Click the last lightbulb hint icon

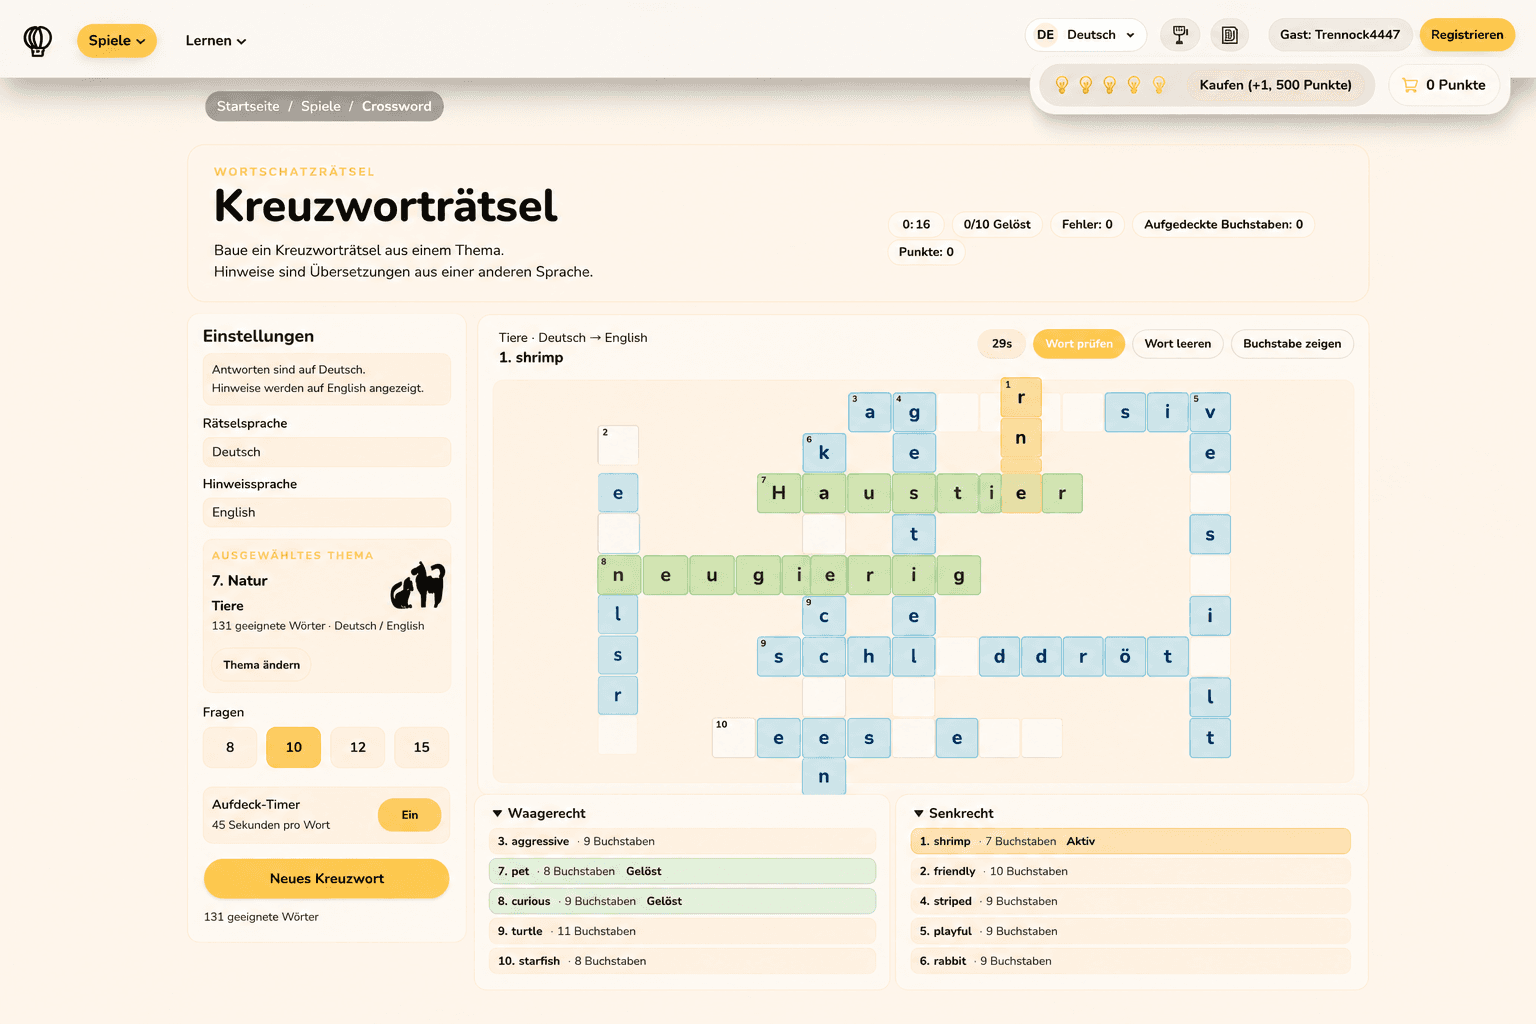click(1159, 85)
